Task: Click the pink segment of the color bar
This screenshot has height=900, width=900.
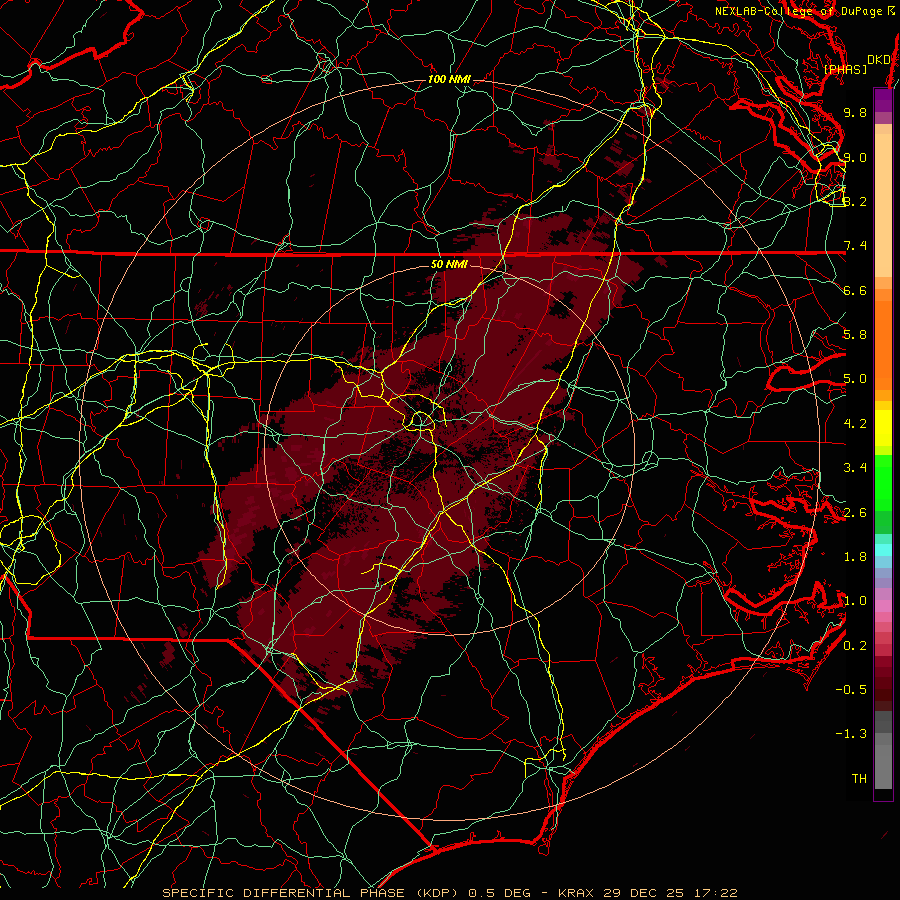Action: point(883,606)
